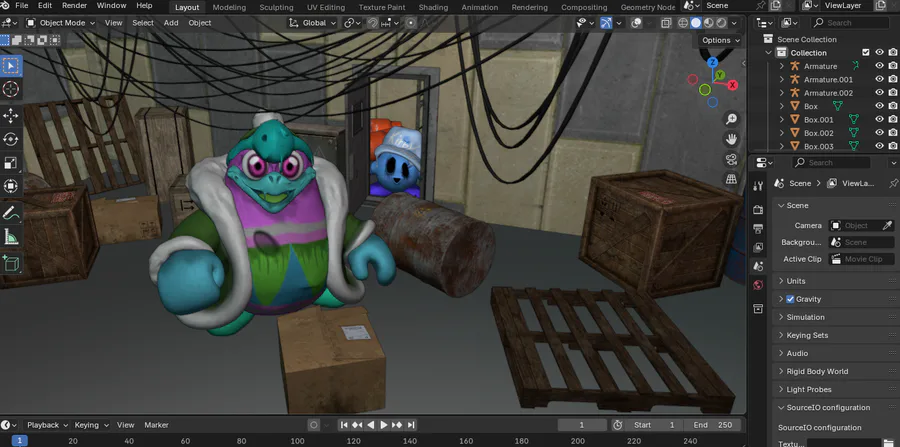Open the Marker menu in timeline

(x=156, y=425)
